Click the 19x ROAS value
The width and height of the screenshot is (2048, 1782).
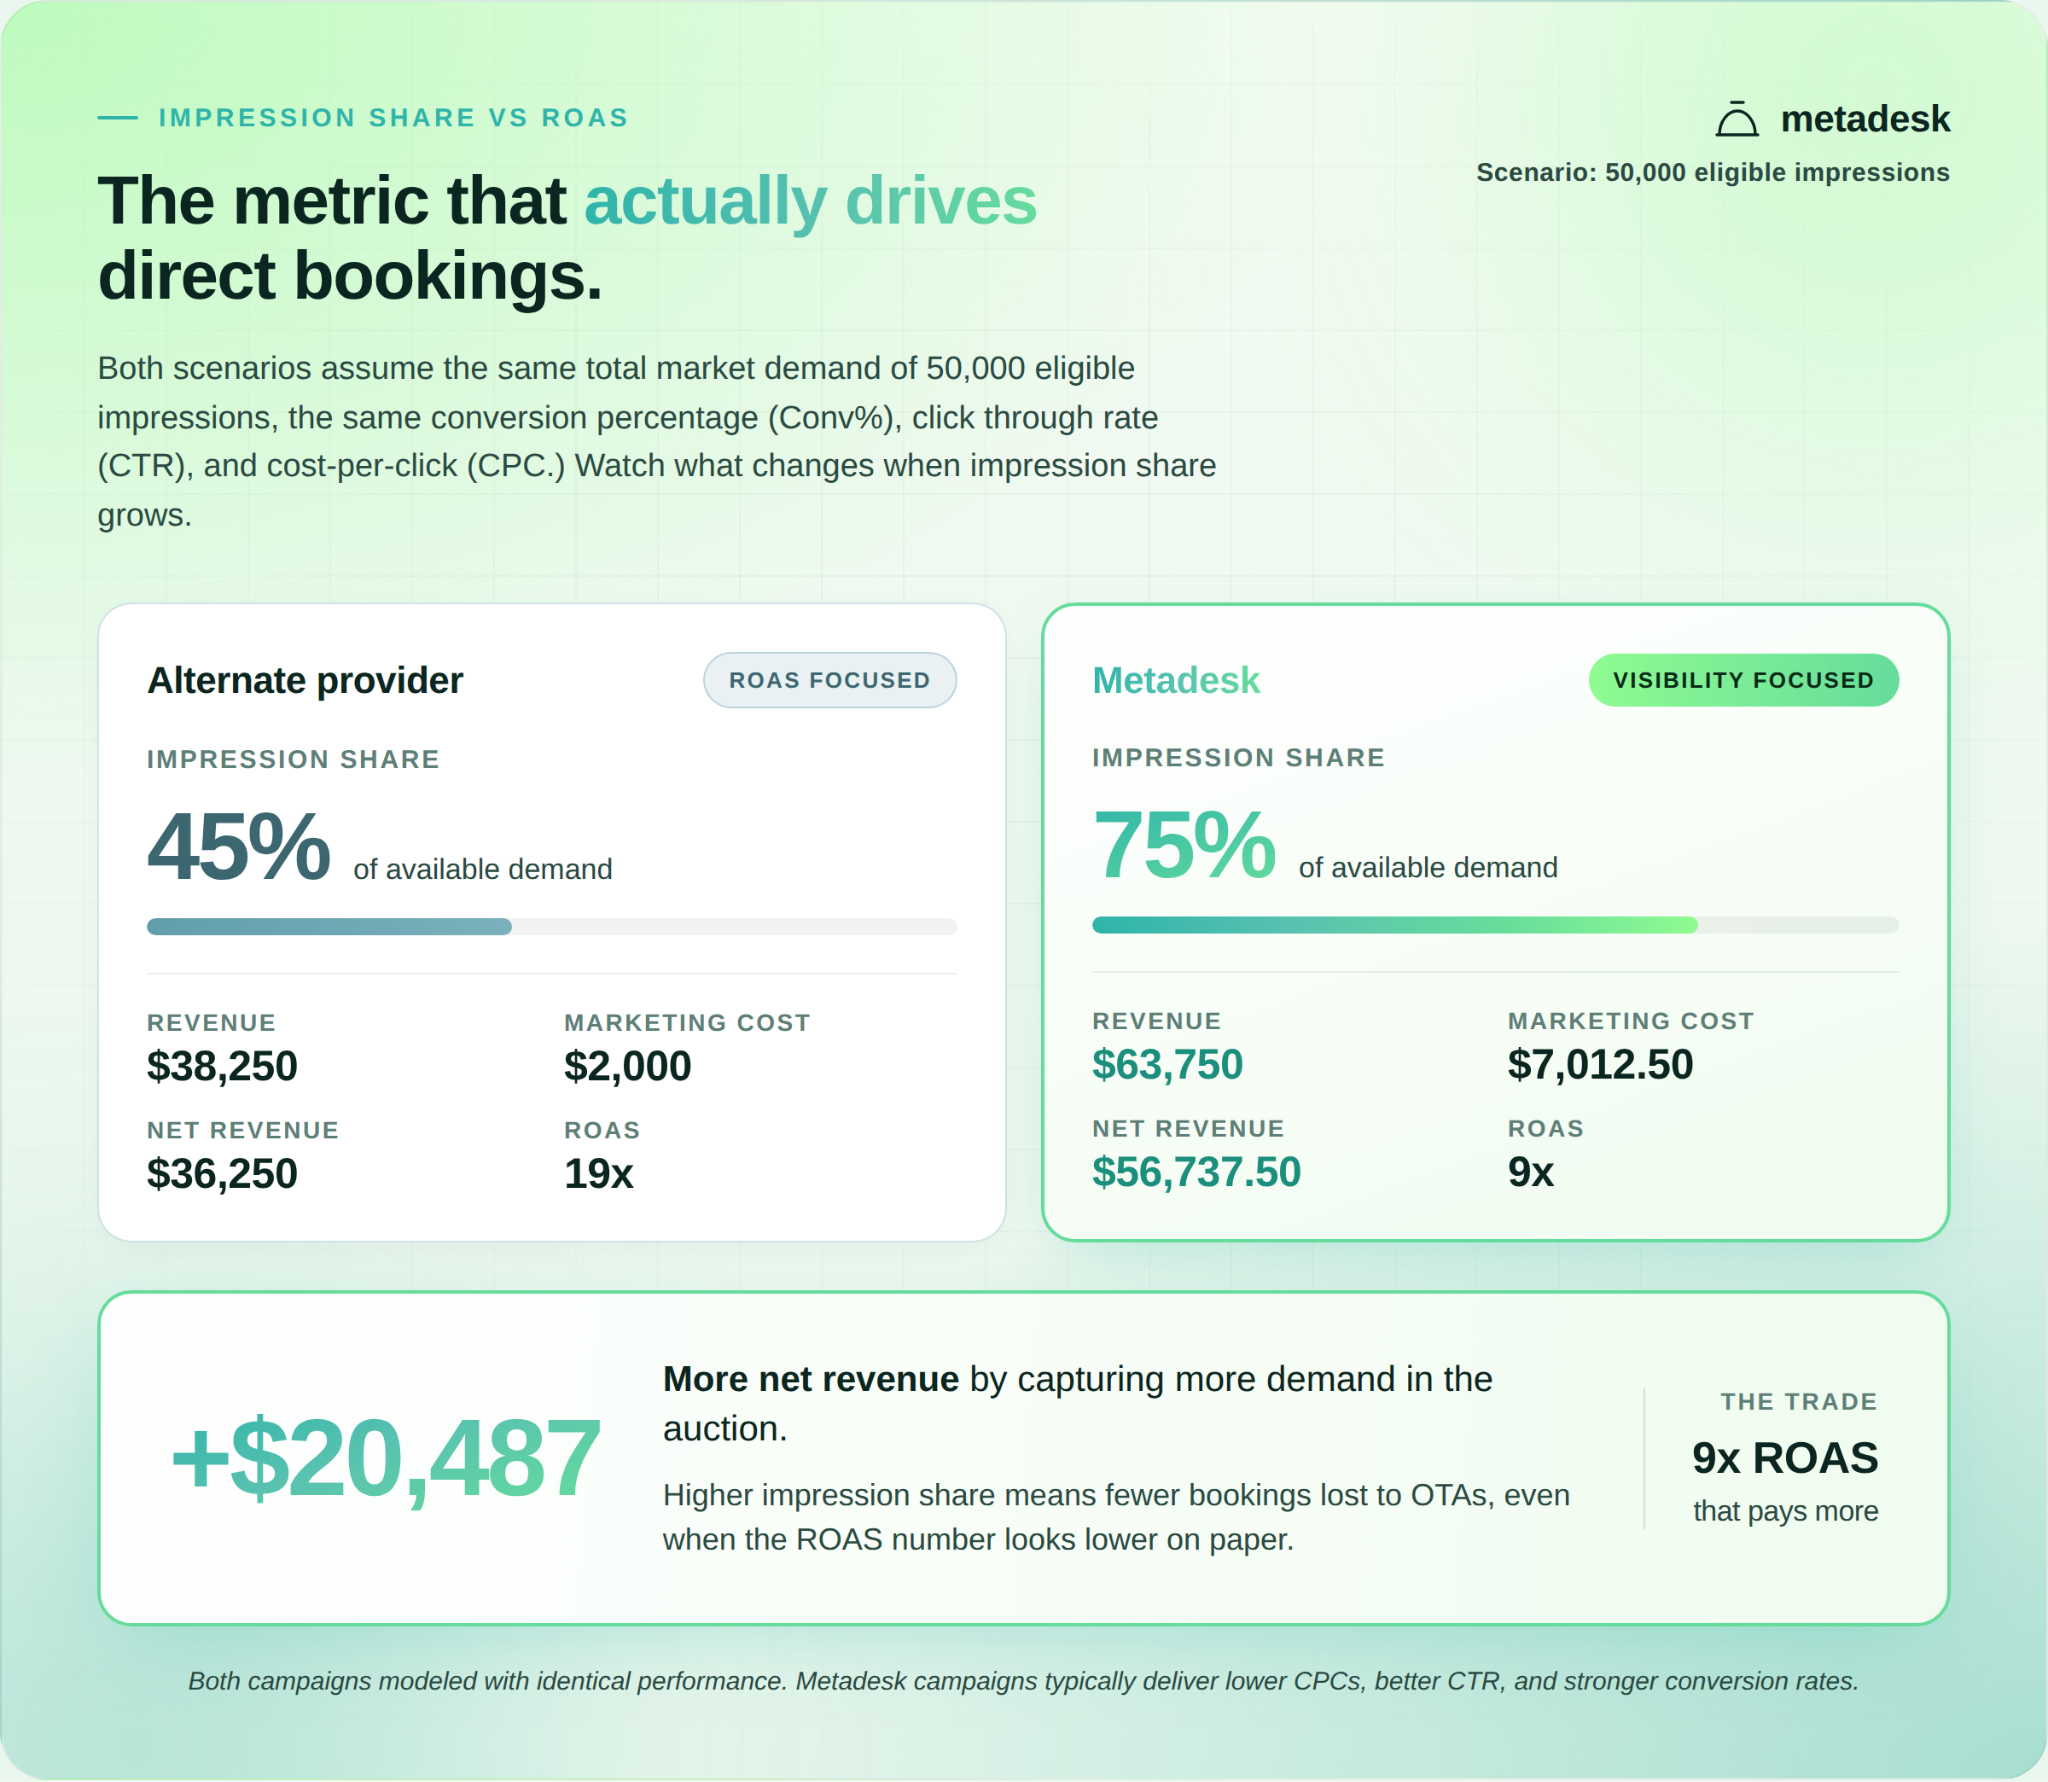click(598, 1173)
